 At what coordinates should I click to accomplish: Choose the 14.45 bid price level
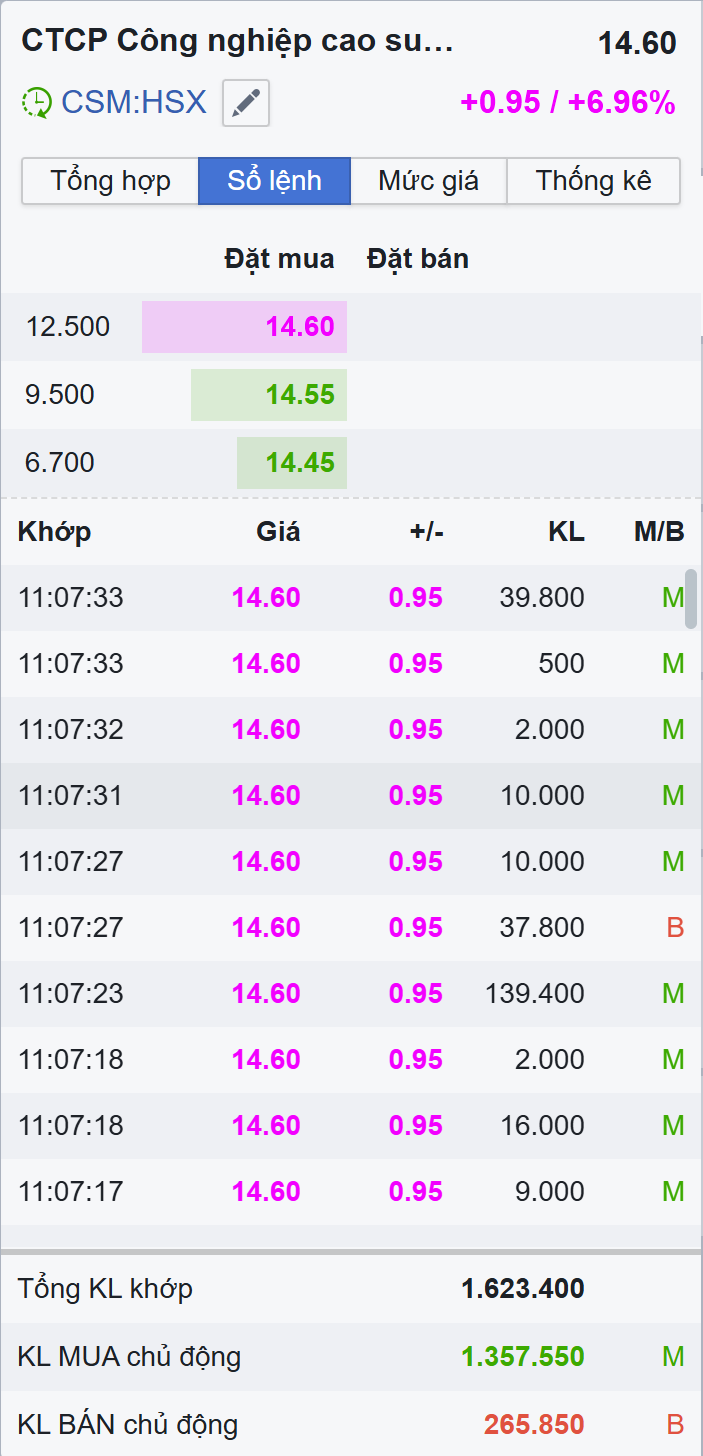coord(292,463)
